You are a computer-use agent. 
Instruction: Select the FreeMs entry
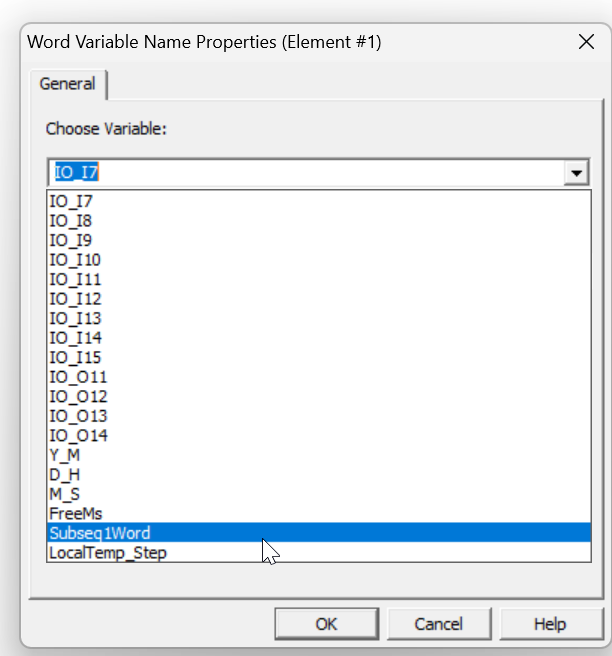[319, 513]
